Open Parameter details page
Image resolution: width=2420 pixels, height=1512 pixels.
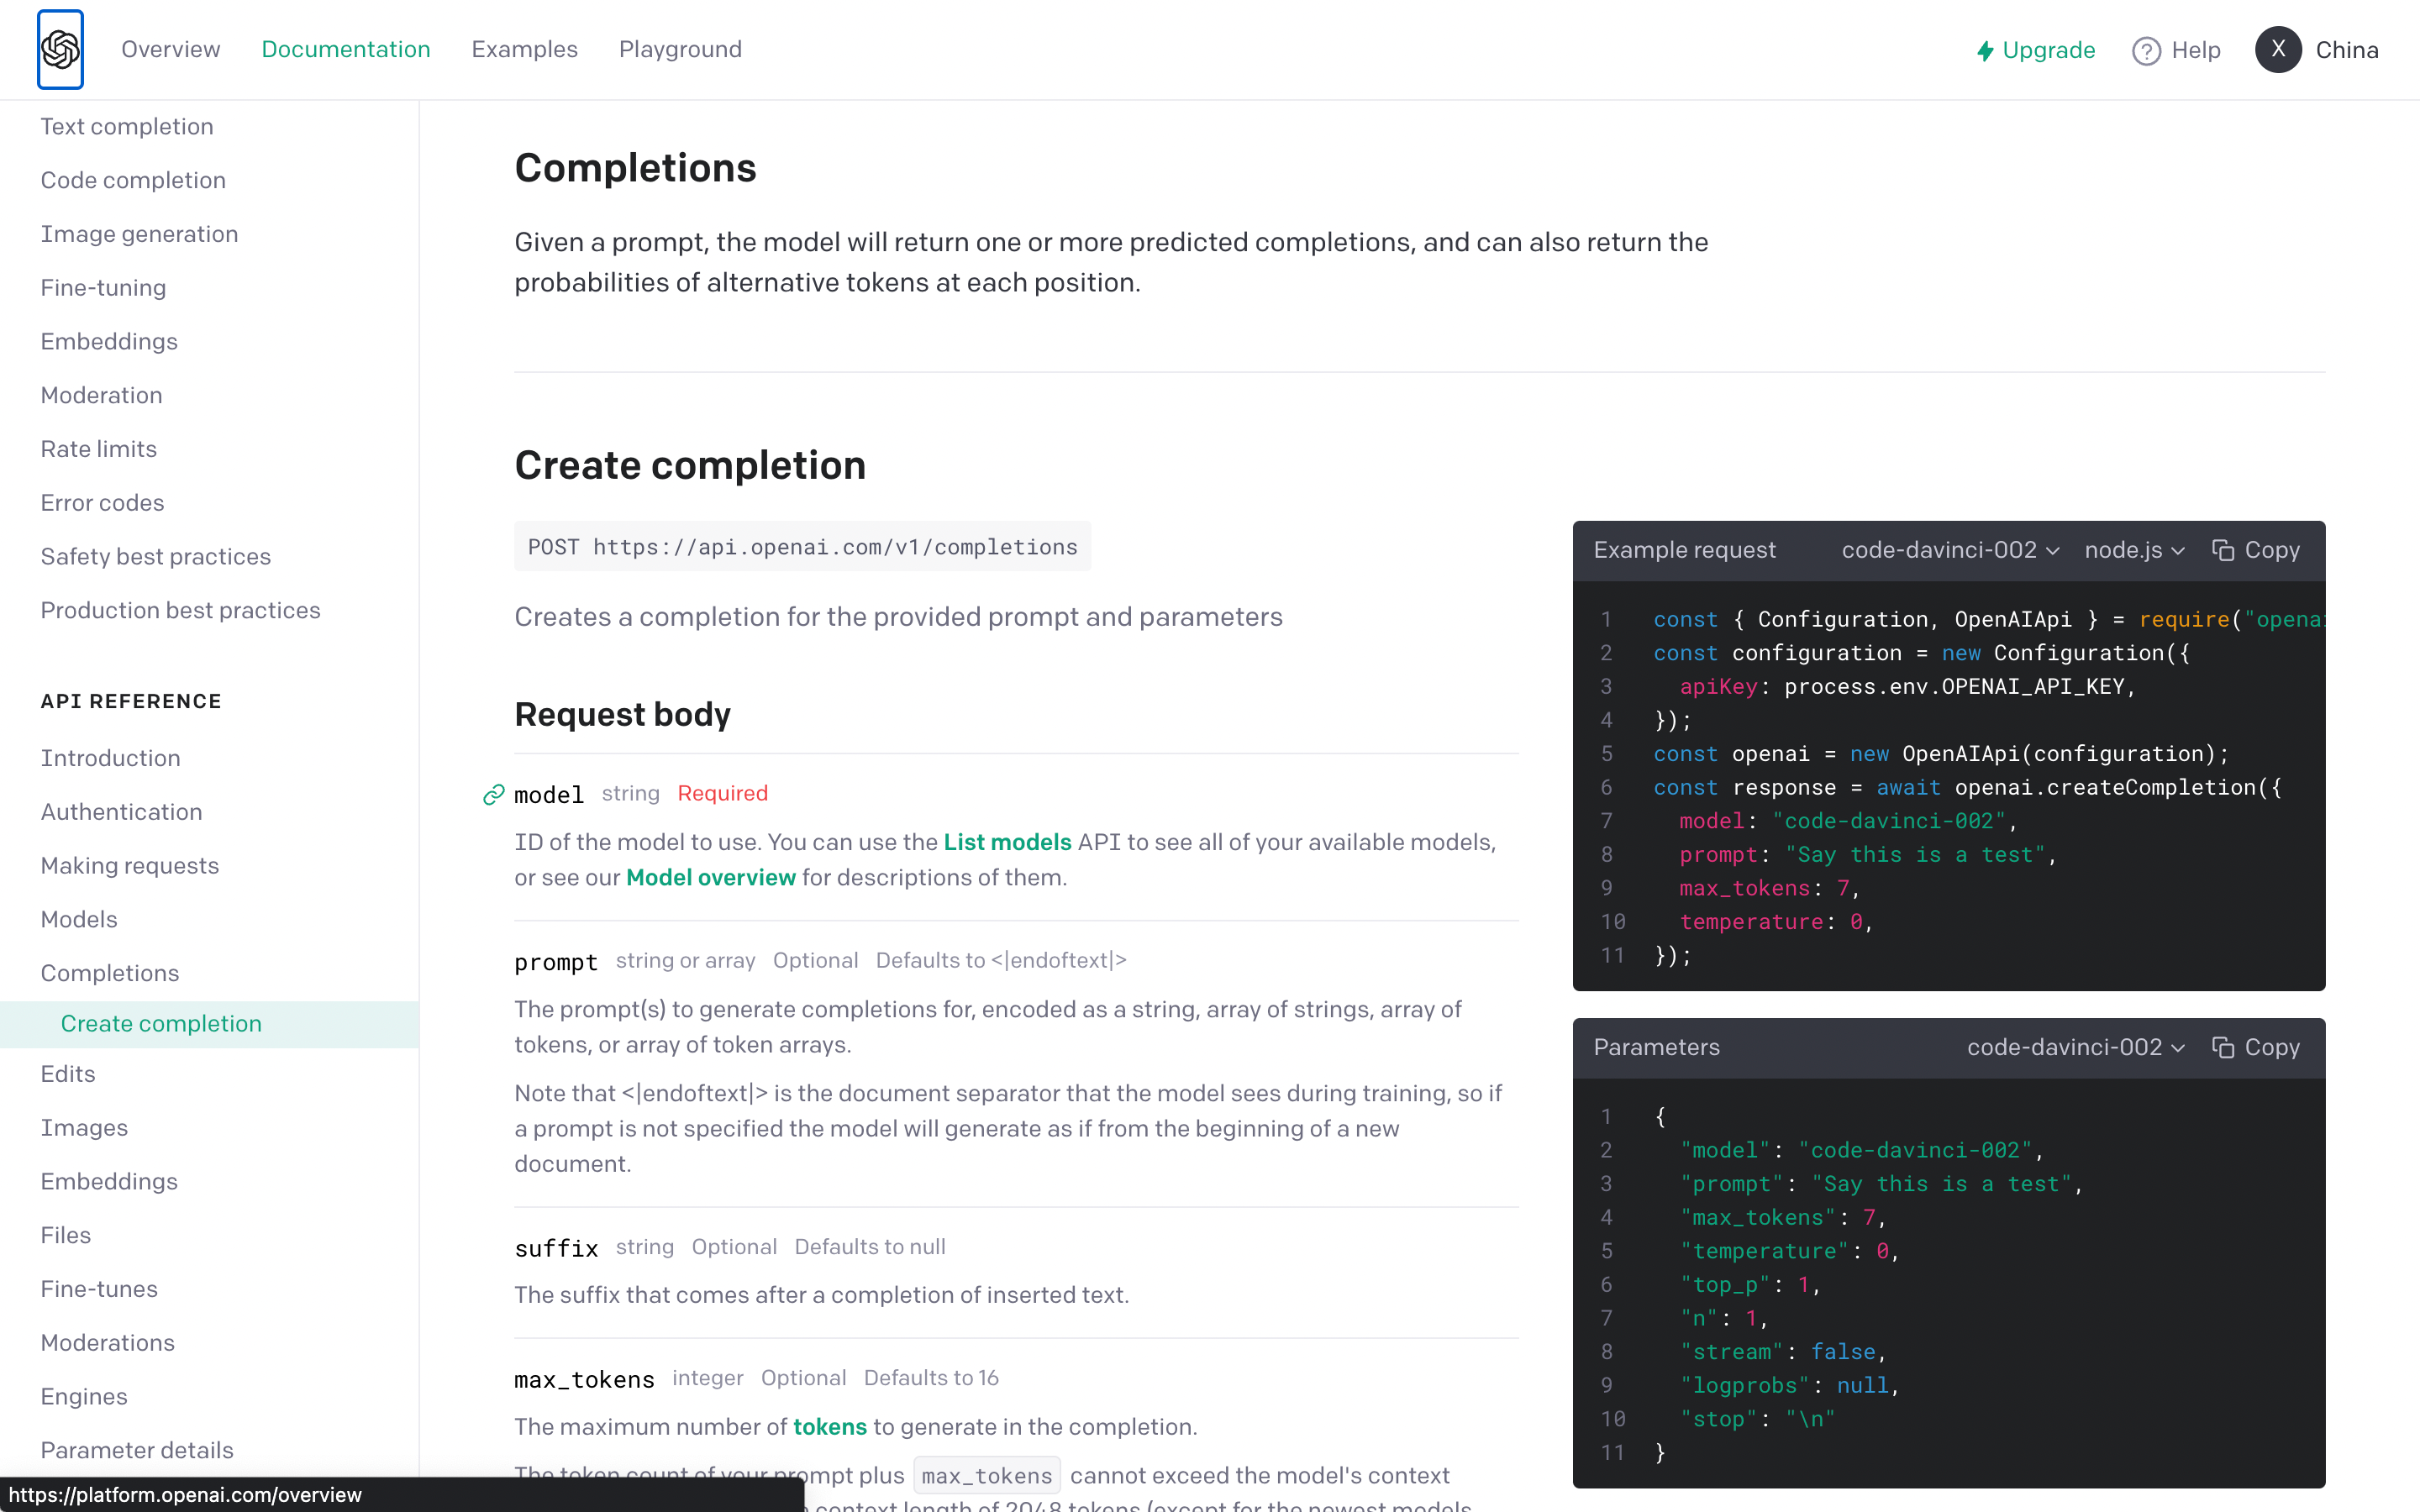coord(137,1450)
